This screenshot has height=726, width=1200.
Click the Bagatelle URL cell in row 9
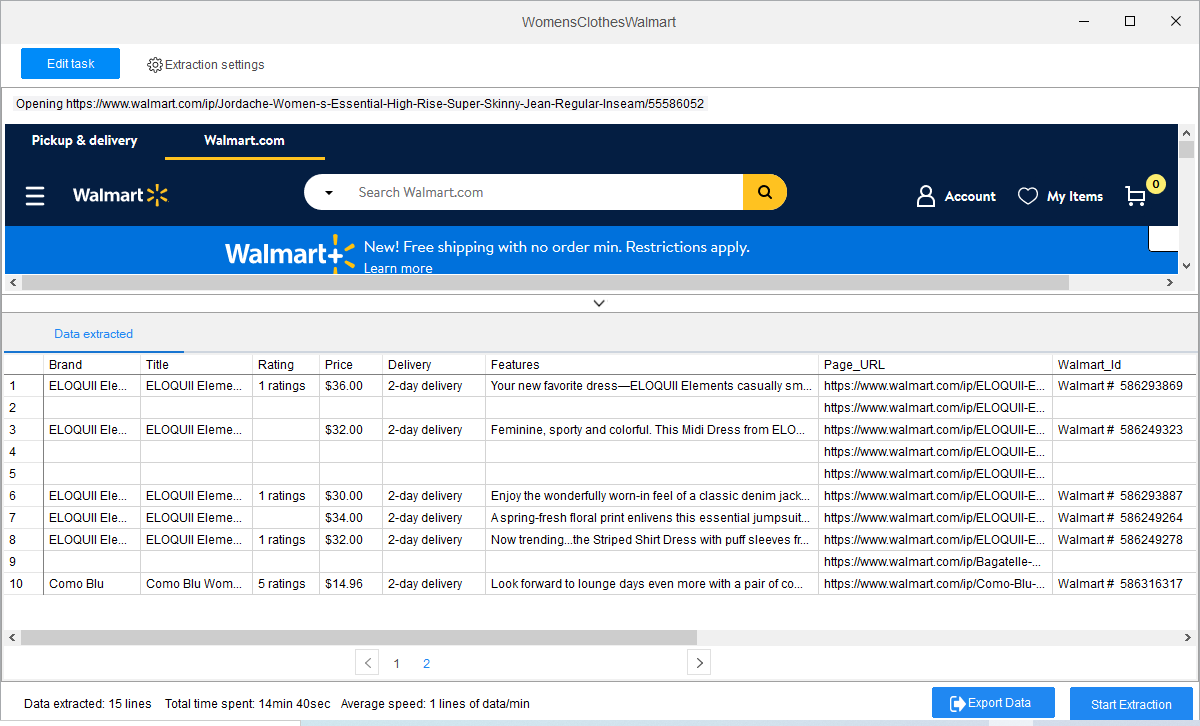pyautogui.click(x=935, y=562)
